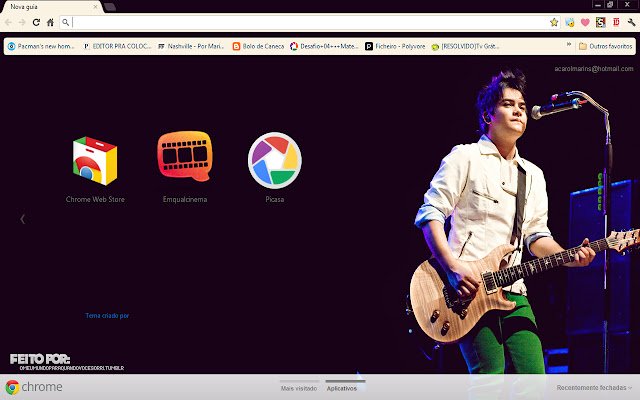Screen dimensions: 640x400
Task: Go to previous page with left chevron
Action: [x=23, y=219]
